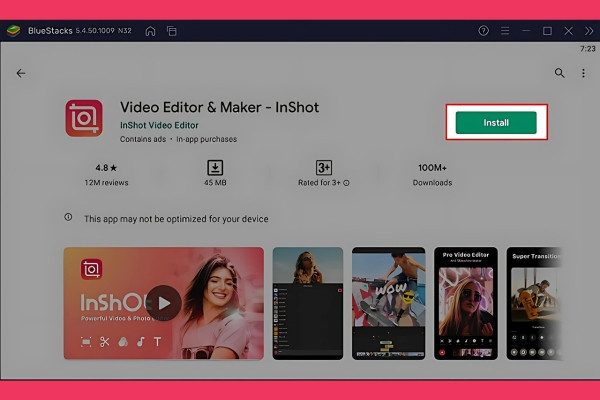View the 4.8 star rating
The height and width of the screenshot is (400, 600).
(x=106, y=168)
